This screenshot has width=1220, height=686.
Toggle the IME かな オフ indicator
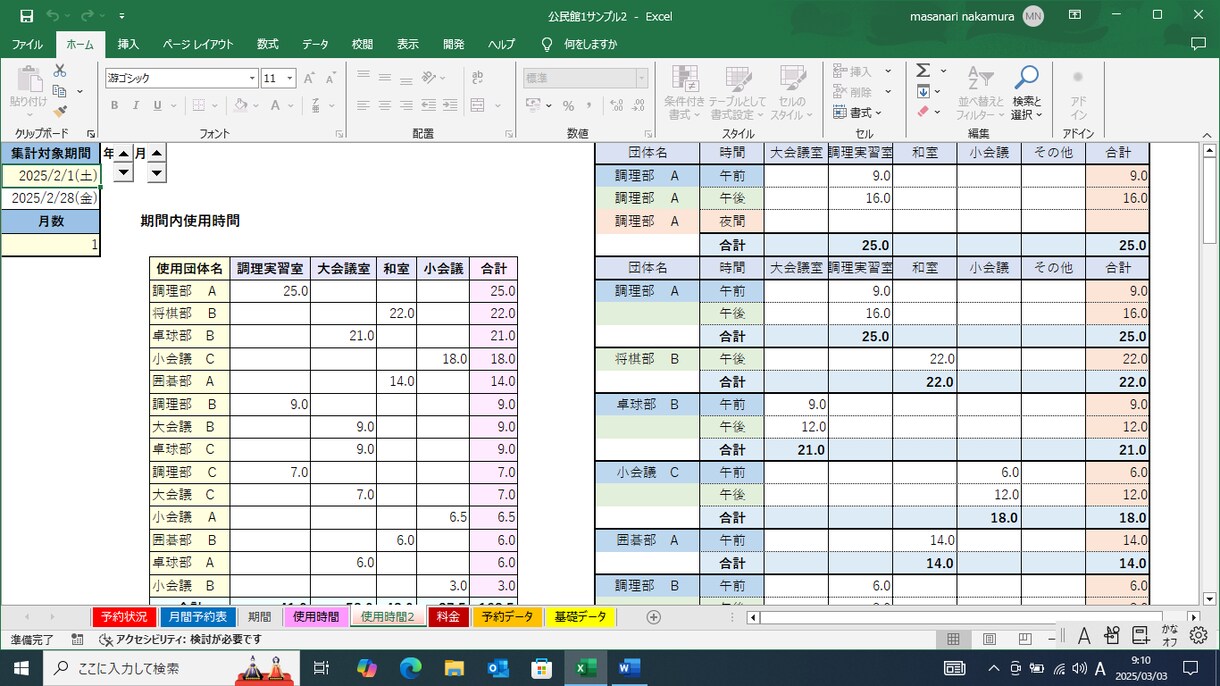point(1169,635)
